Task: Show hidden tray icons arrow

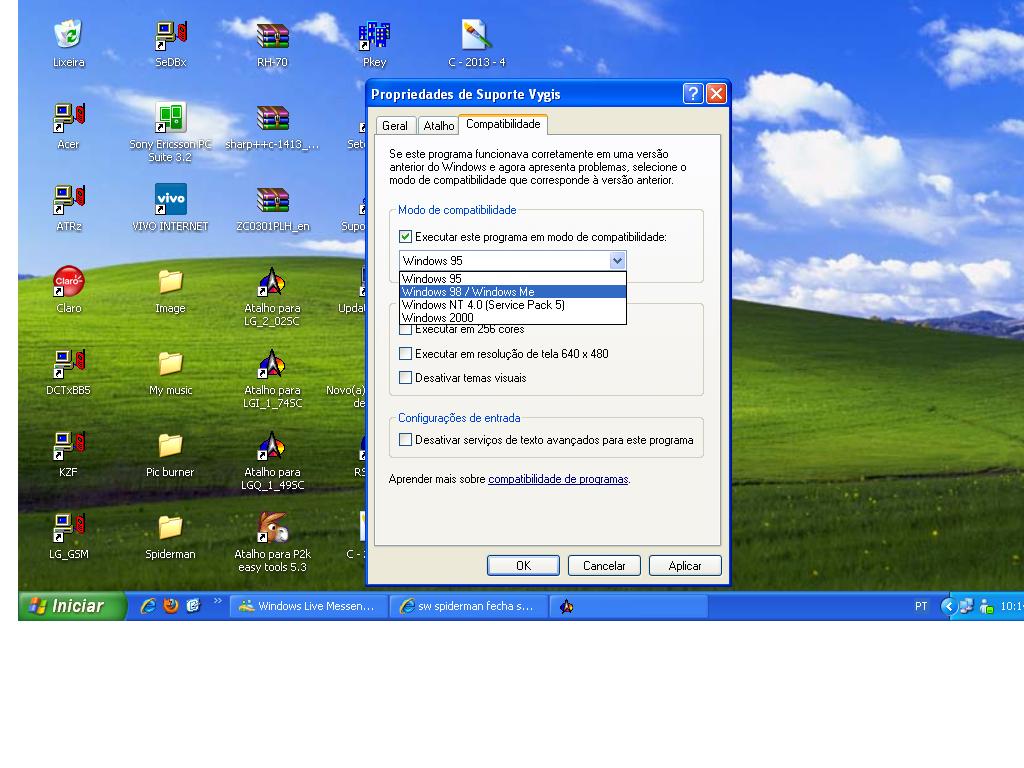Action: tap(948, 606)
